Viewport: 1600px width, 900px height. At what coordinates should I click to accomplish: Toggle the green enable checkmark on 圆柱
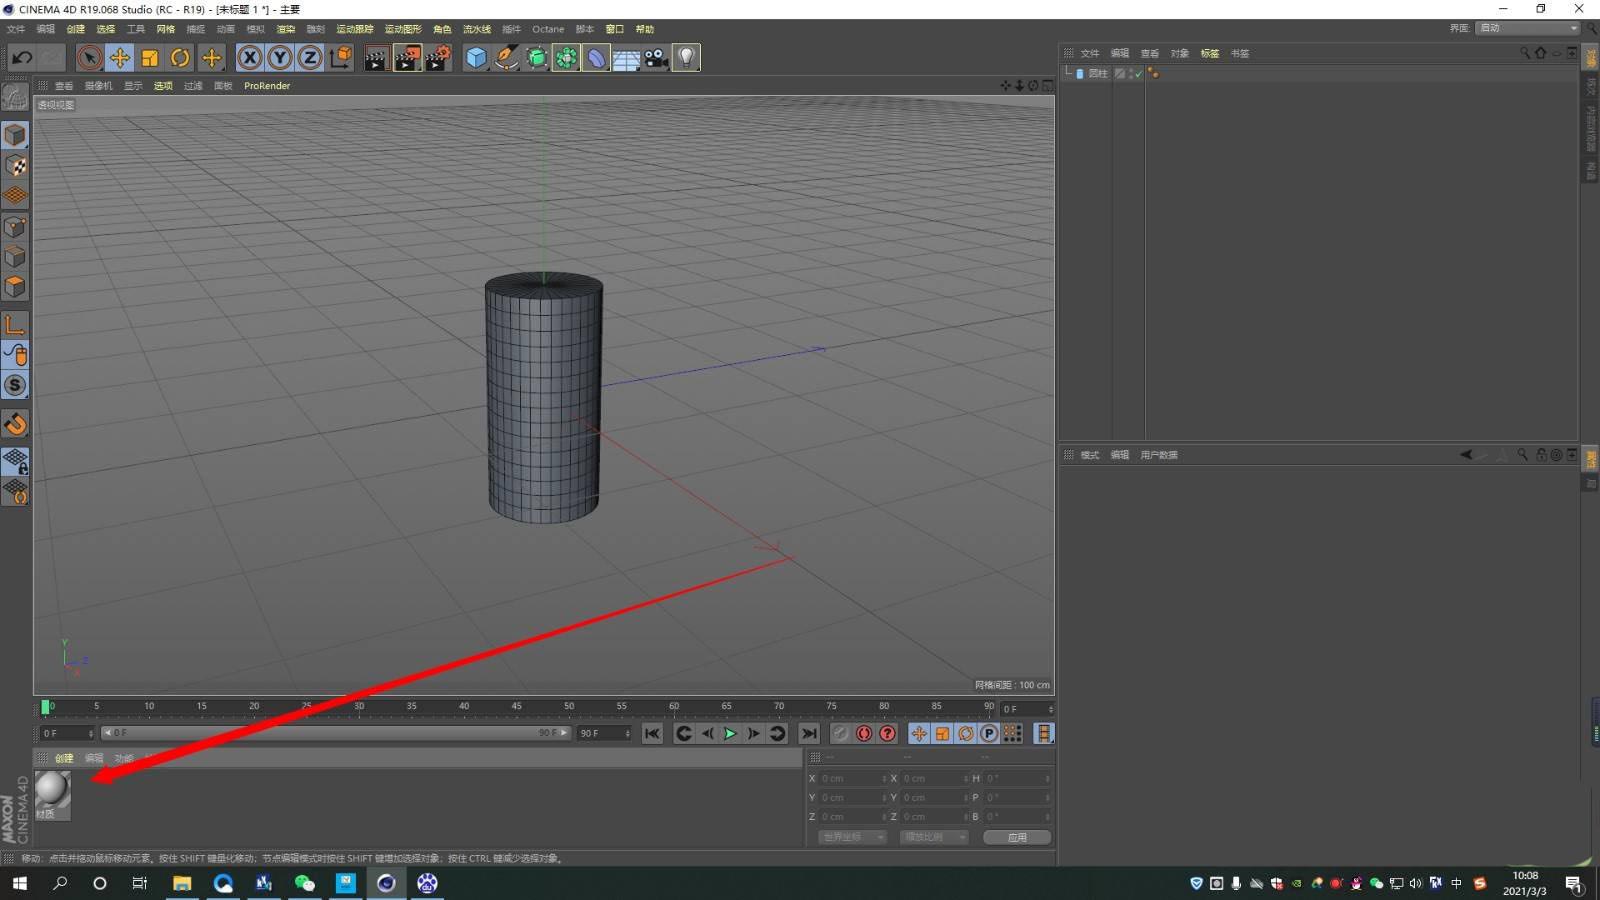click(1137, 73)
